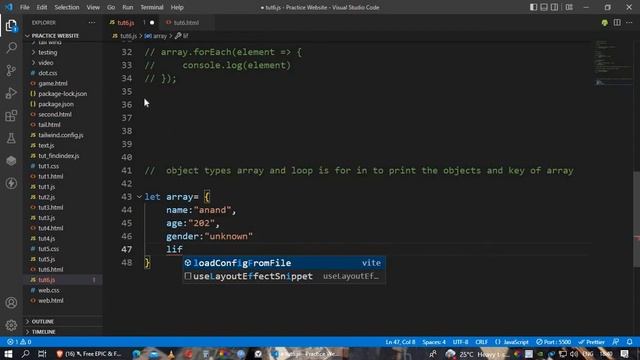The image size is (640, 360).
Task: Expand the TIMELINE section
Action: point(43,332)
